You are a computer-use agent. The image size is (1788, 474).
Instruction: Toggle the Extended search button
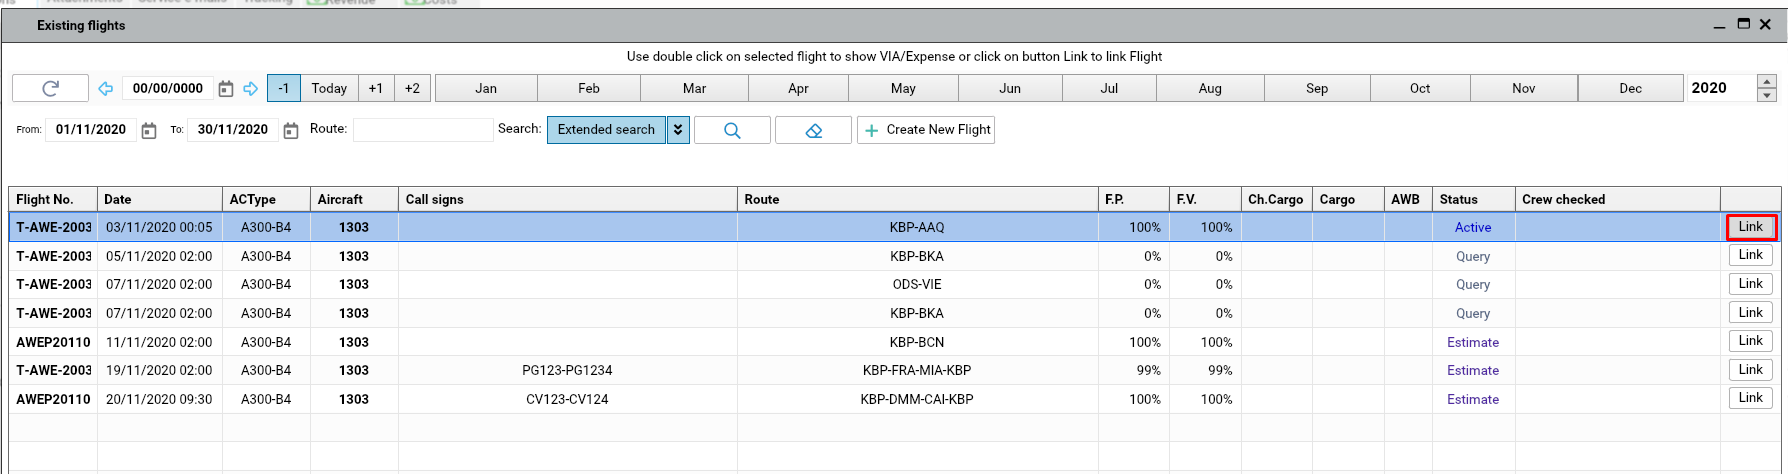click(606, 130)
